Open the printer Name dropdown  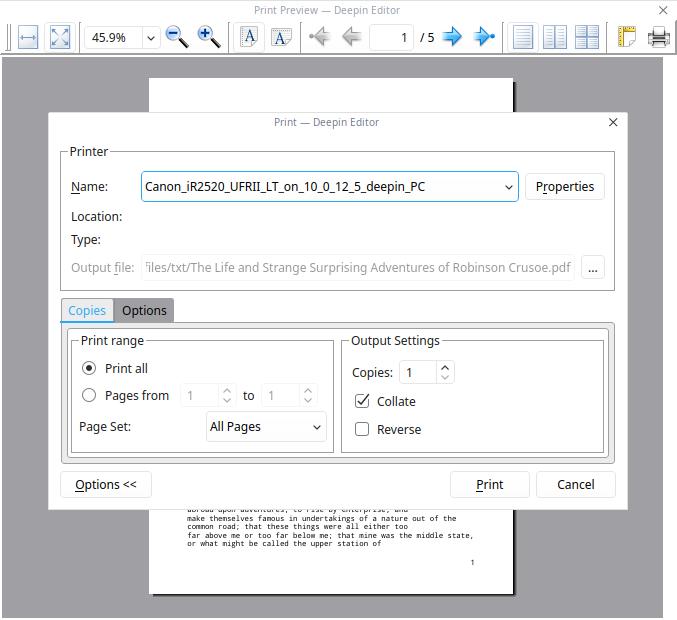[508, 187]
